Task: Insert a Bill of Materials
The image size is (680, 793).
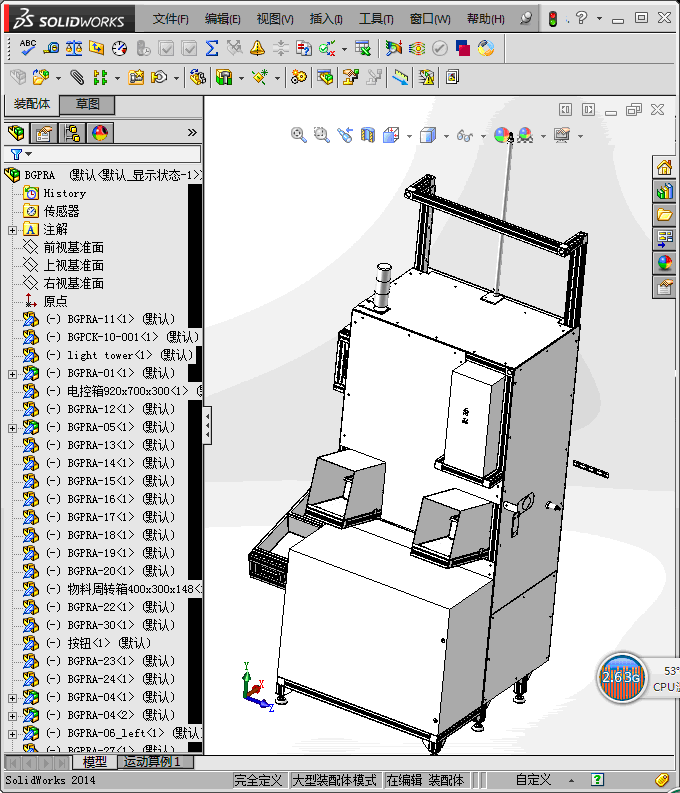Action: click(325, 77)
